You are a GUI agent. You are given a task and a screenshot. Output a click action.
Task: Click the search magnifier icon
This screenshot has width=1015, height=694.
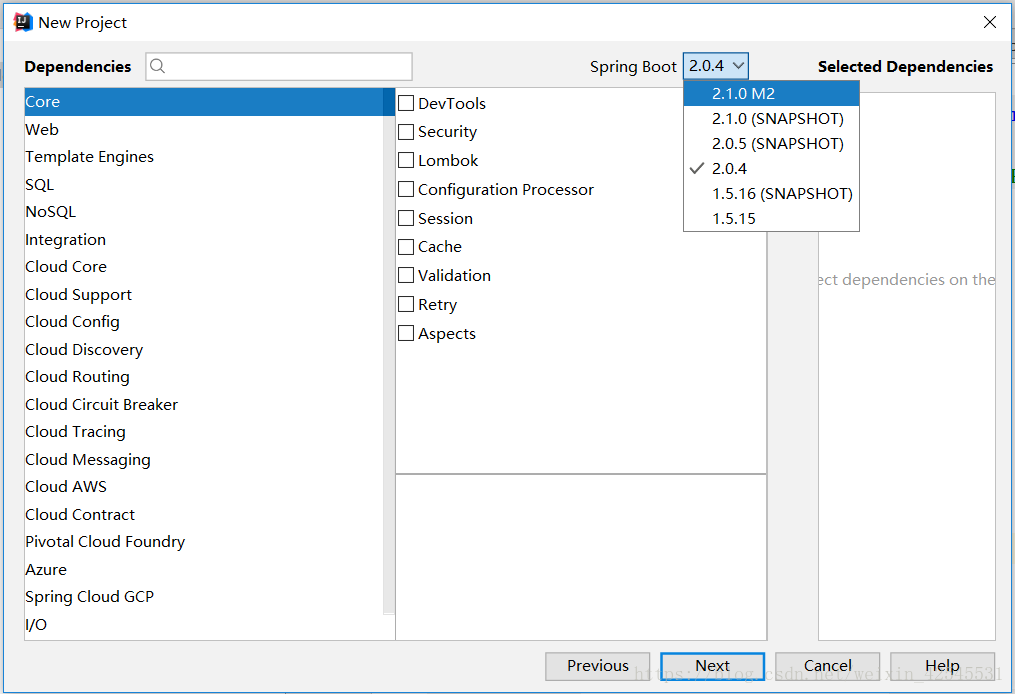pyautogui.click(x=157, y=66)
